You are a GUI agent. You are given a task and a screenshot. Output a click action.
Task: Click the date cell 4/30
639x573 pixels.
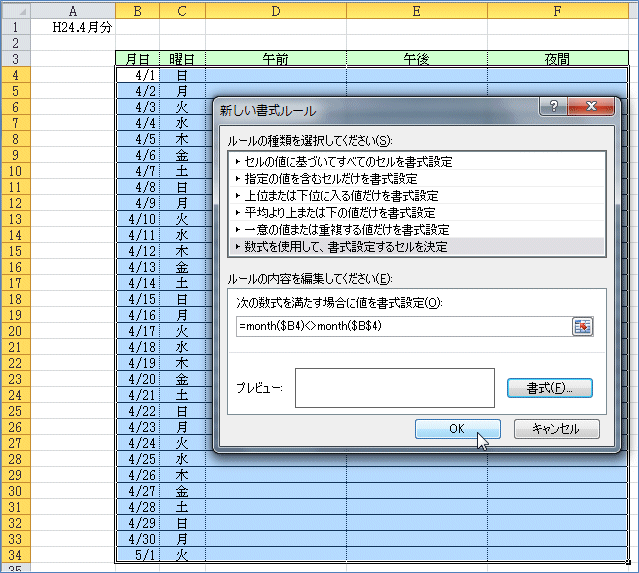coord(137,539)
